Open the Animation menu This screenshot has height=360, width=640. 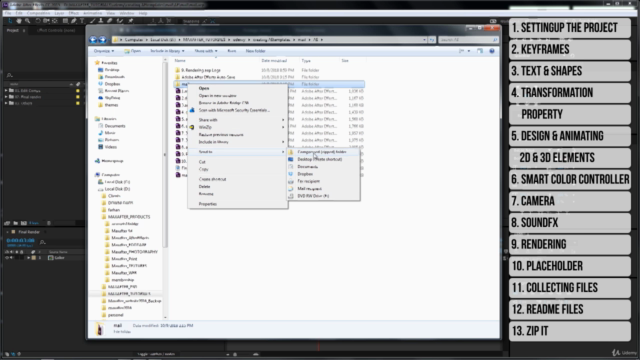(x=92, y=13)
